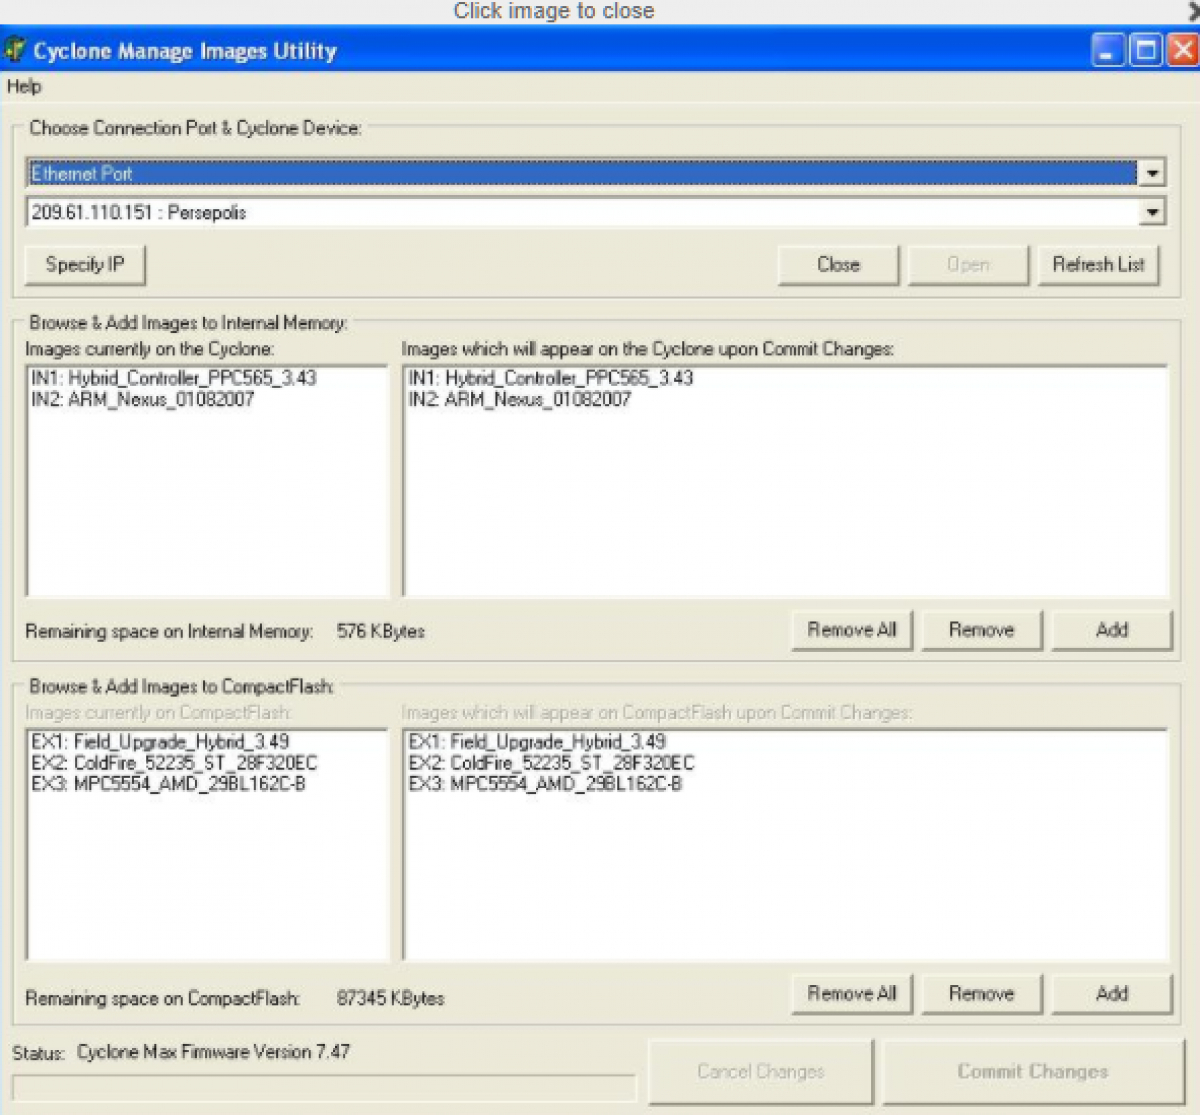Add an image to CompactFlash
Viewport: 1200px width, 1115px height.
pos(1111,994)
